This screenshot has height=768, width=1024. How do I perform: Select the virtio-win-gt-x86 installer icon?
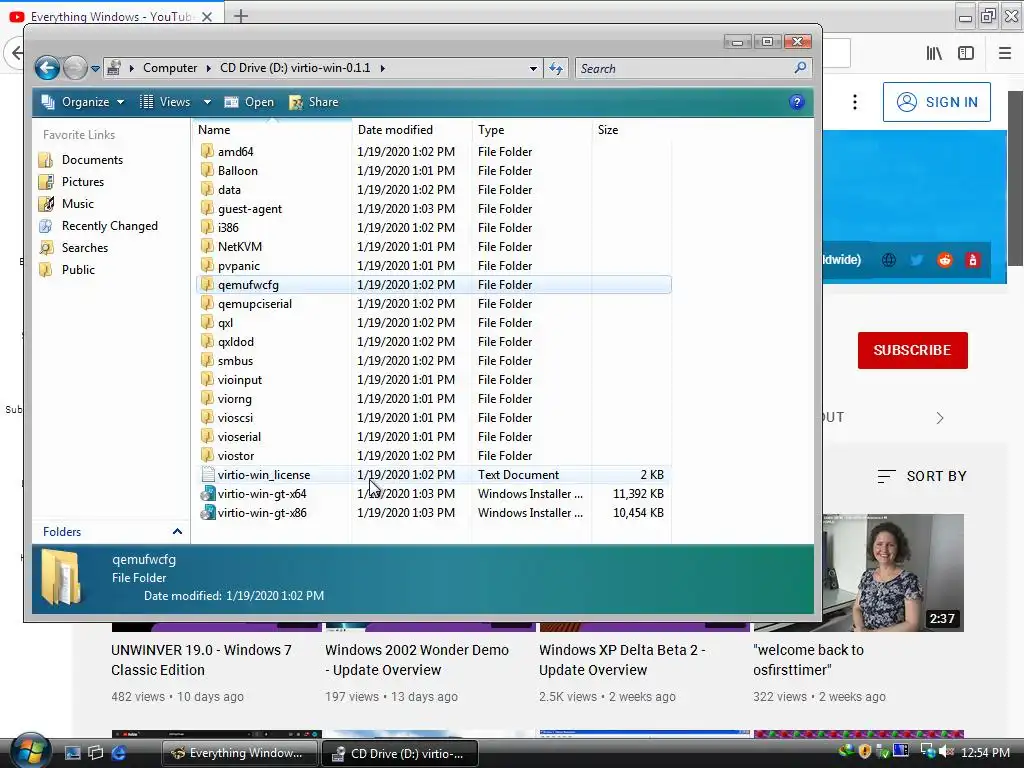[x=208, y=513]
